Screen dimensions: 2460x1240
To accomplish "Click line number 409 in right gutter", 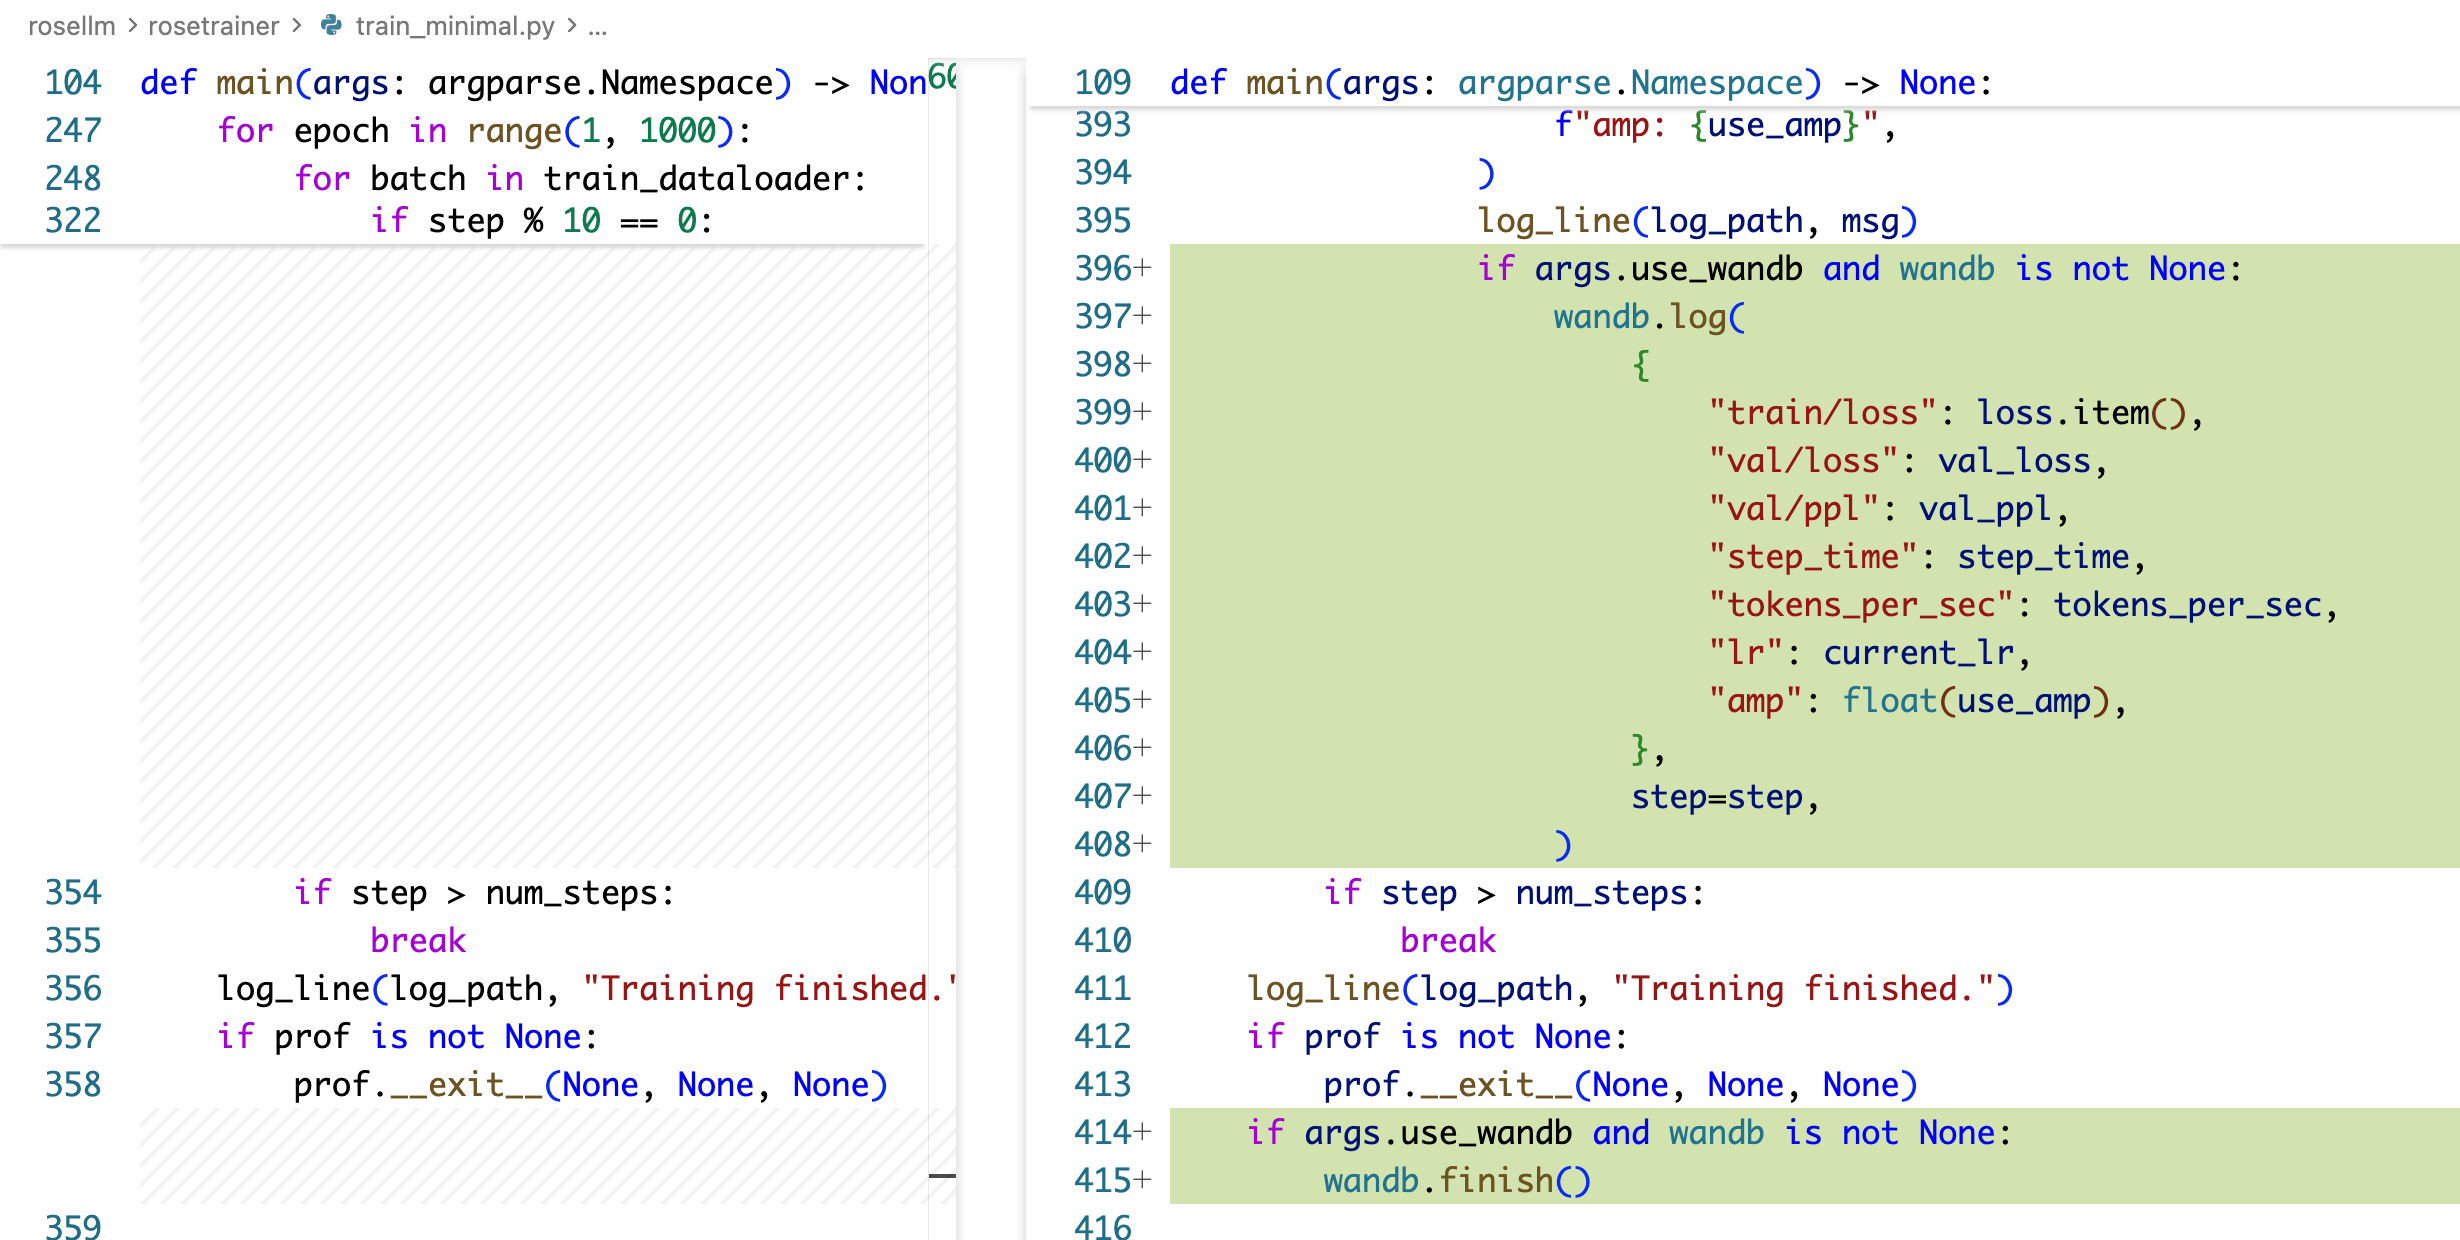I will 1102,893.
